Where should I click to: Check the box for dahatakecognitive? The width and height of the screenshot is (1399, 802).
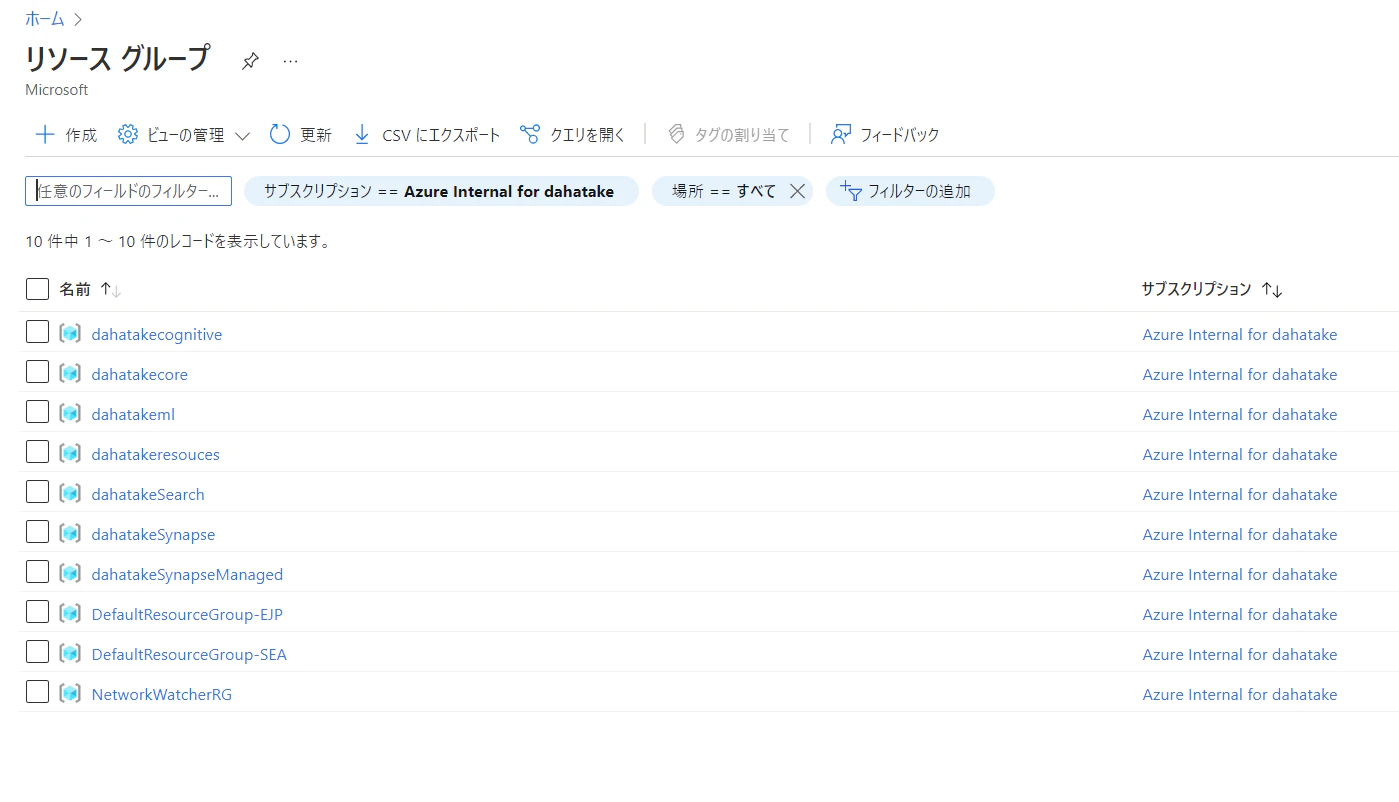pos(37,331)
